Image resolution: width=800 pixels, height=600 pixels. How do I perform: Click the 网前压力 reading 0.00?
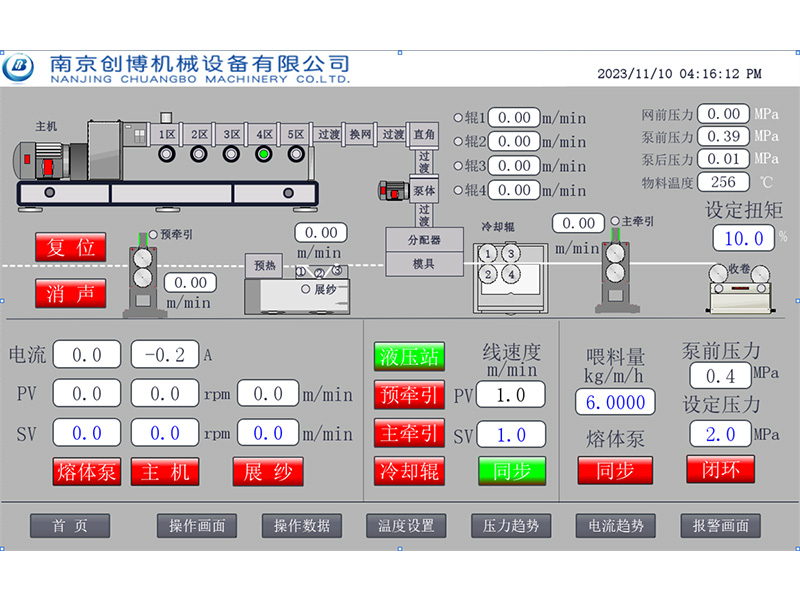(723, 114)
